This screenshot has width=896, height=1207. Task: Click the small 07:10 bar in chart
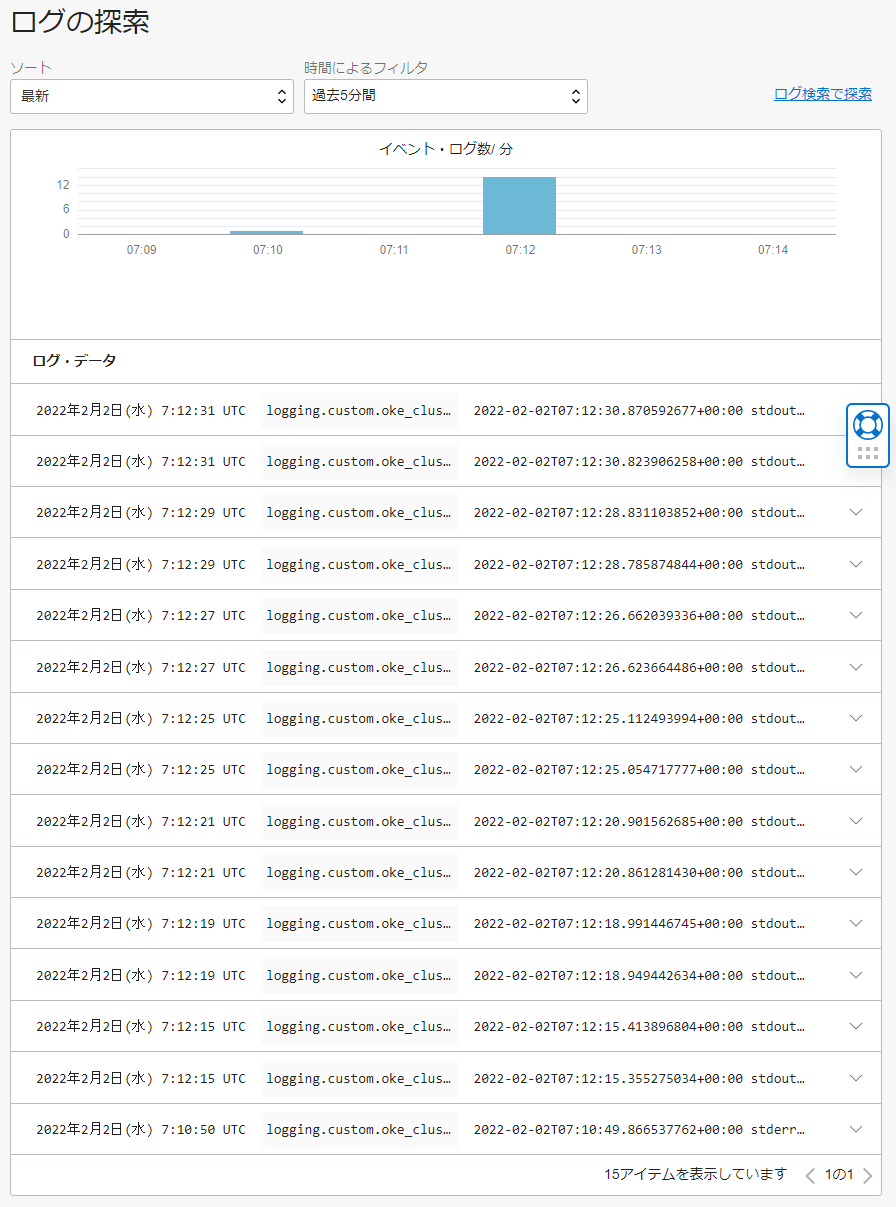(x=266, y=232)
